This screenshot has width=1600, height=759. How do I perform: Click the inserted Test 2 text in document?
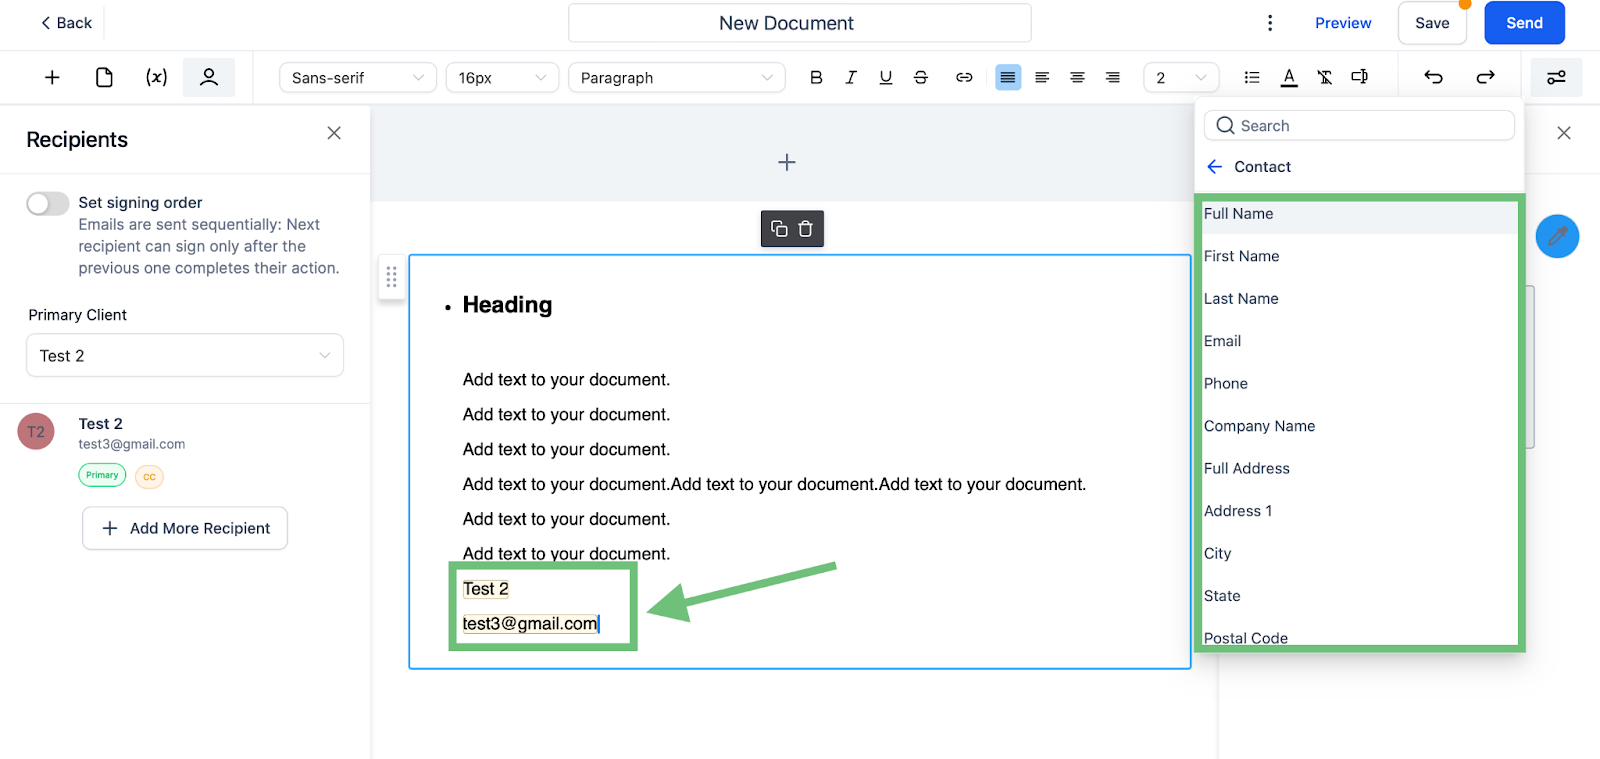click(486, 589)
